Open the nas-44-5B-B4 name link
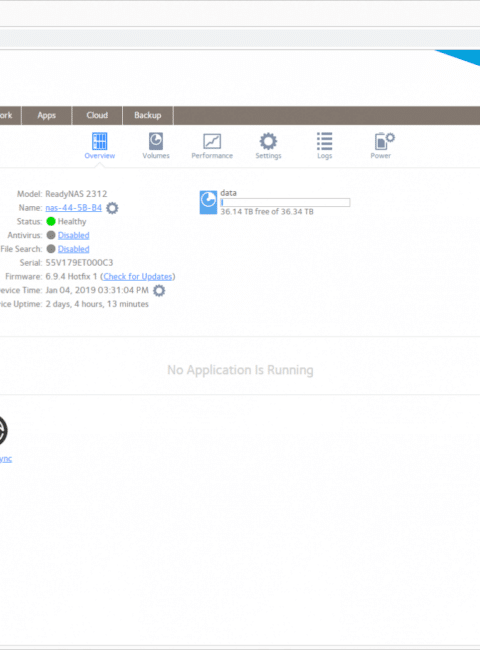480x650 pixels. [73, 208]
